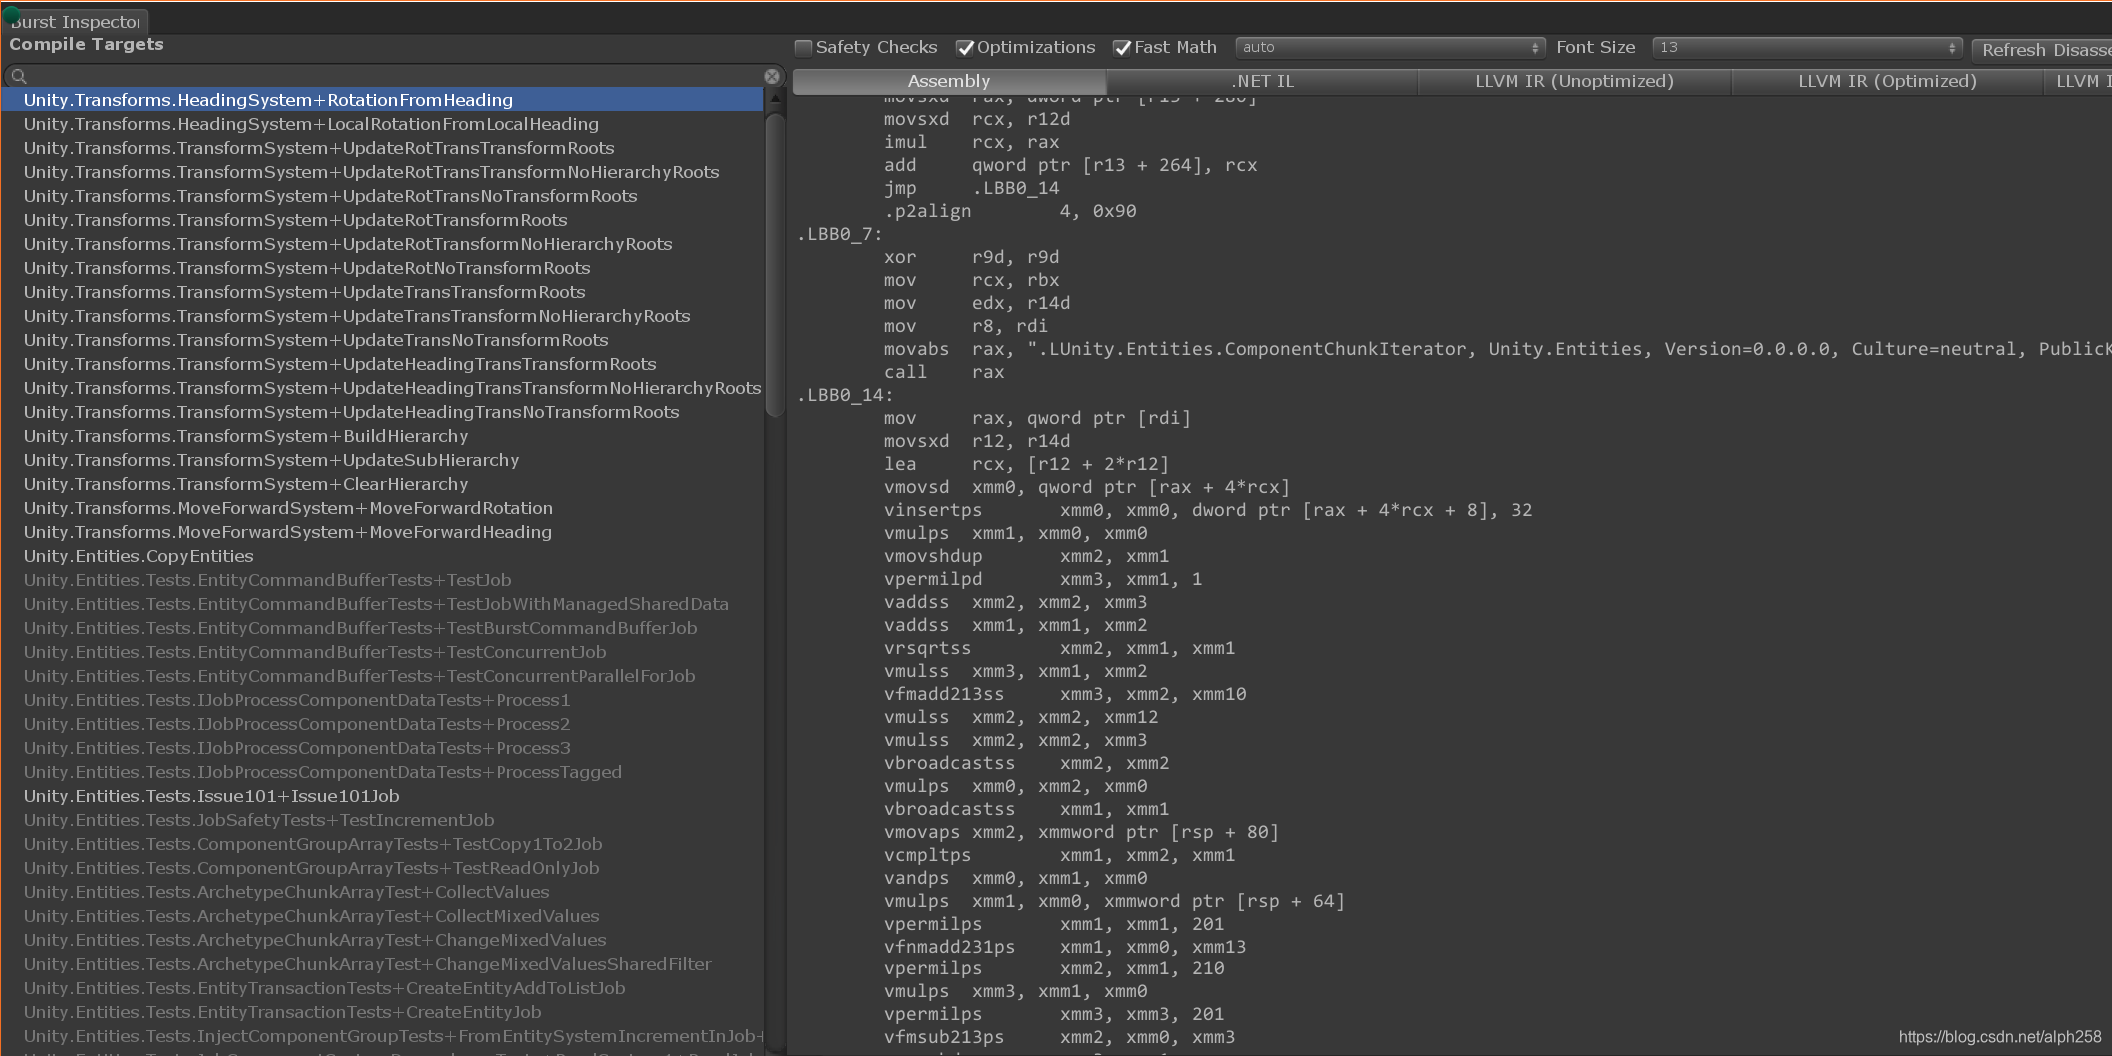Select ArchetypeChunkArrayTest+ChangeMixedValues entry
Viewport: 2112px width, 1056px height.
click(x=382, y=940)
